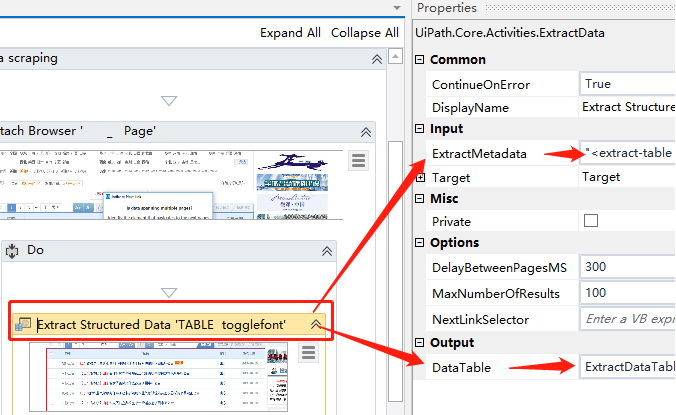Click the extracted table screenshot thumbnail
Image resolution: width=676 pixels, height=415 pixels.
pyautogui.click(x=158, y=377)
